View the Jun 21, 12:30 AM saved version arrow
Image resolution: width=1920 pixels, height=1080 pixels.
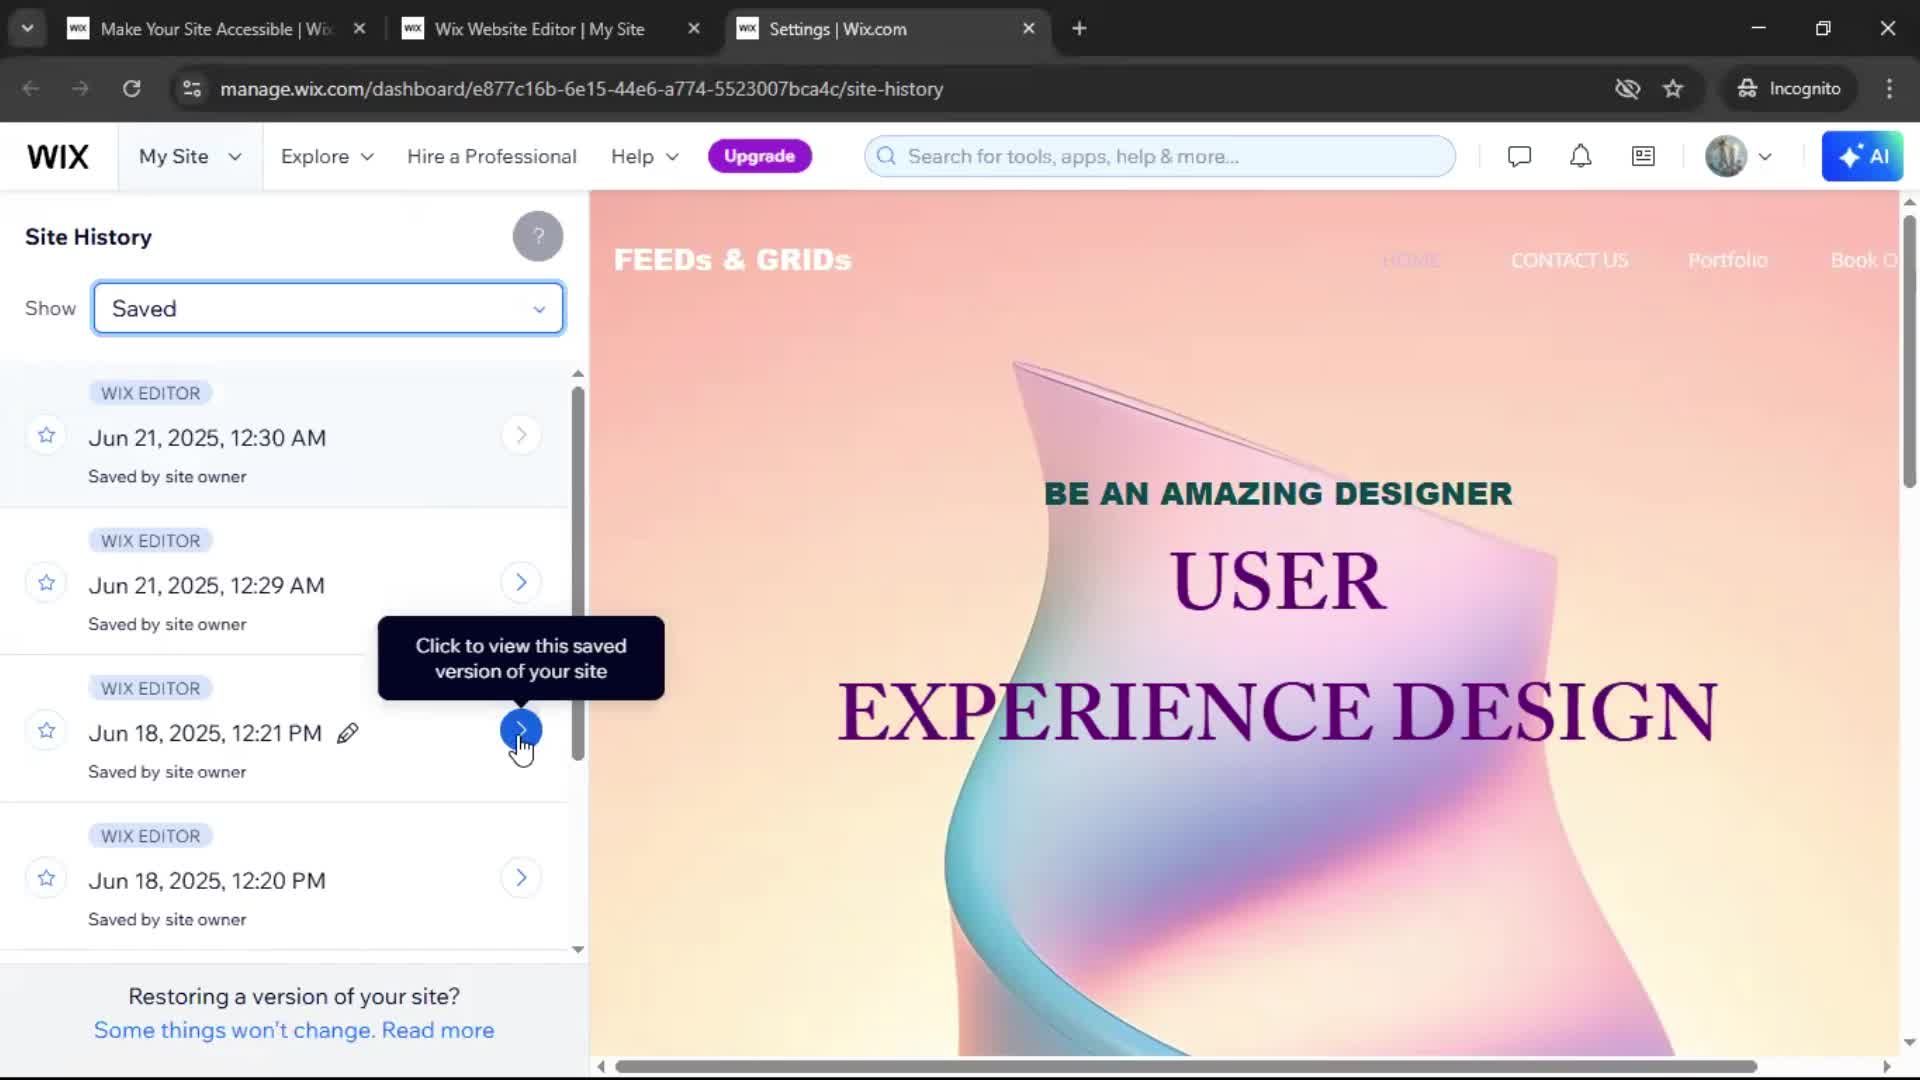pyautogui.click(x=521, y=435)
